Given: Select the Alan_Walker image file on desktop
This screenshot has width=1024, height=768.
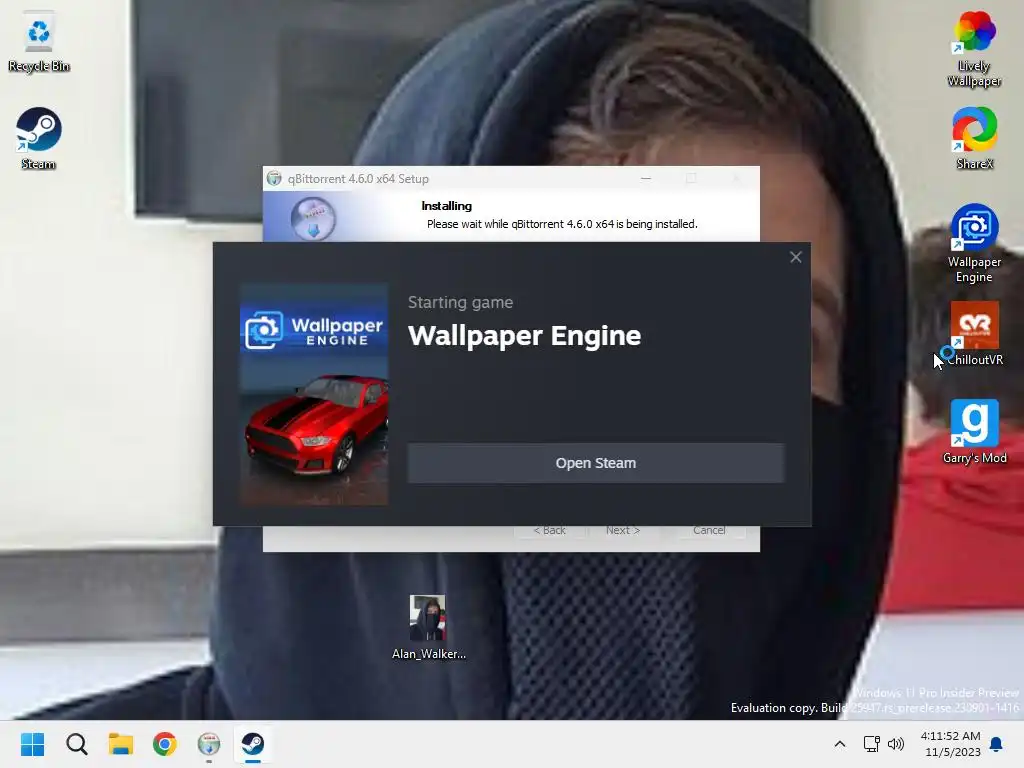Looking at the screenshot, I should (x=428, y=628).
